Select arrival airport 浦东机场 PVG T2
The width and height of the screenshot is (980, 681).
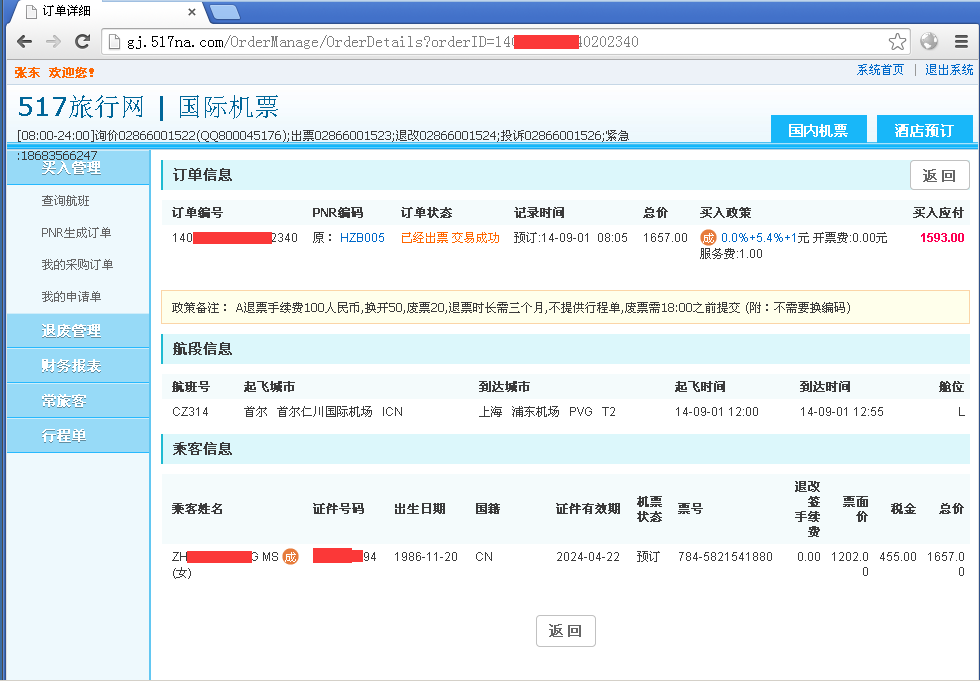pyautogui.click(x=563, y=412)
